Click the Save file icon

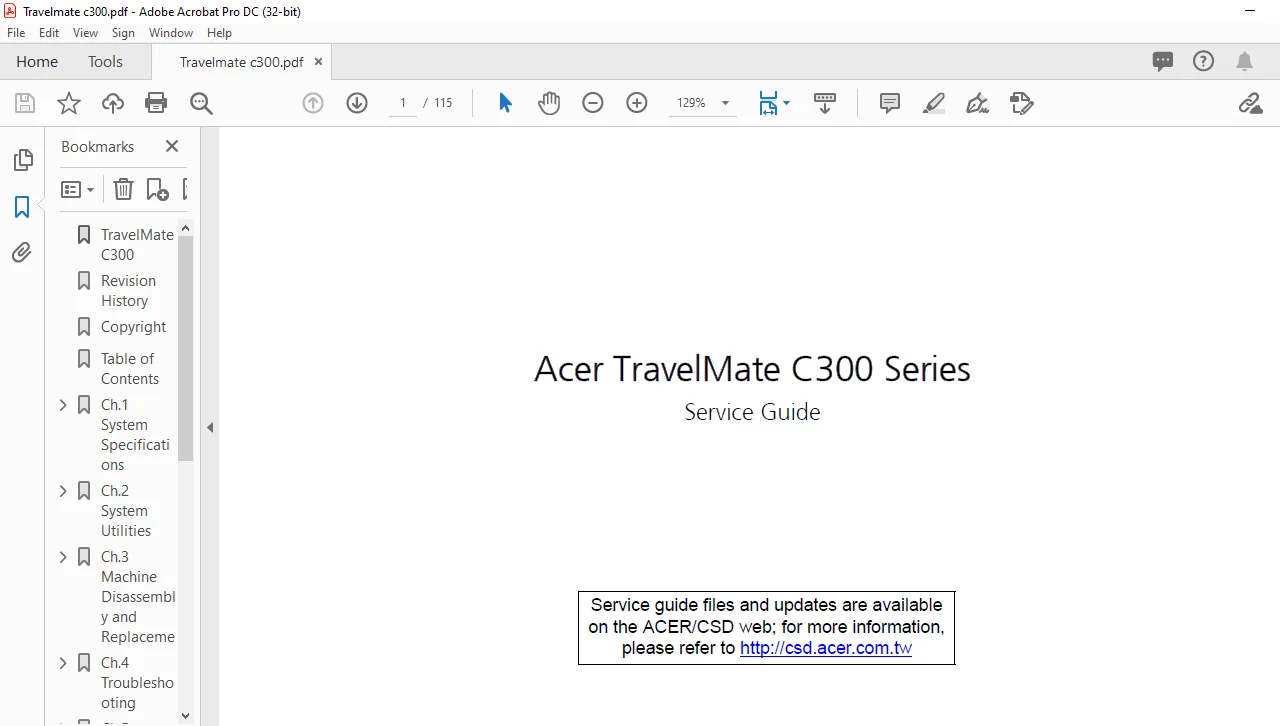25,103
